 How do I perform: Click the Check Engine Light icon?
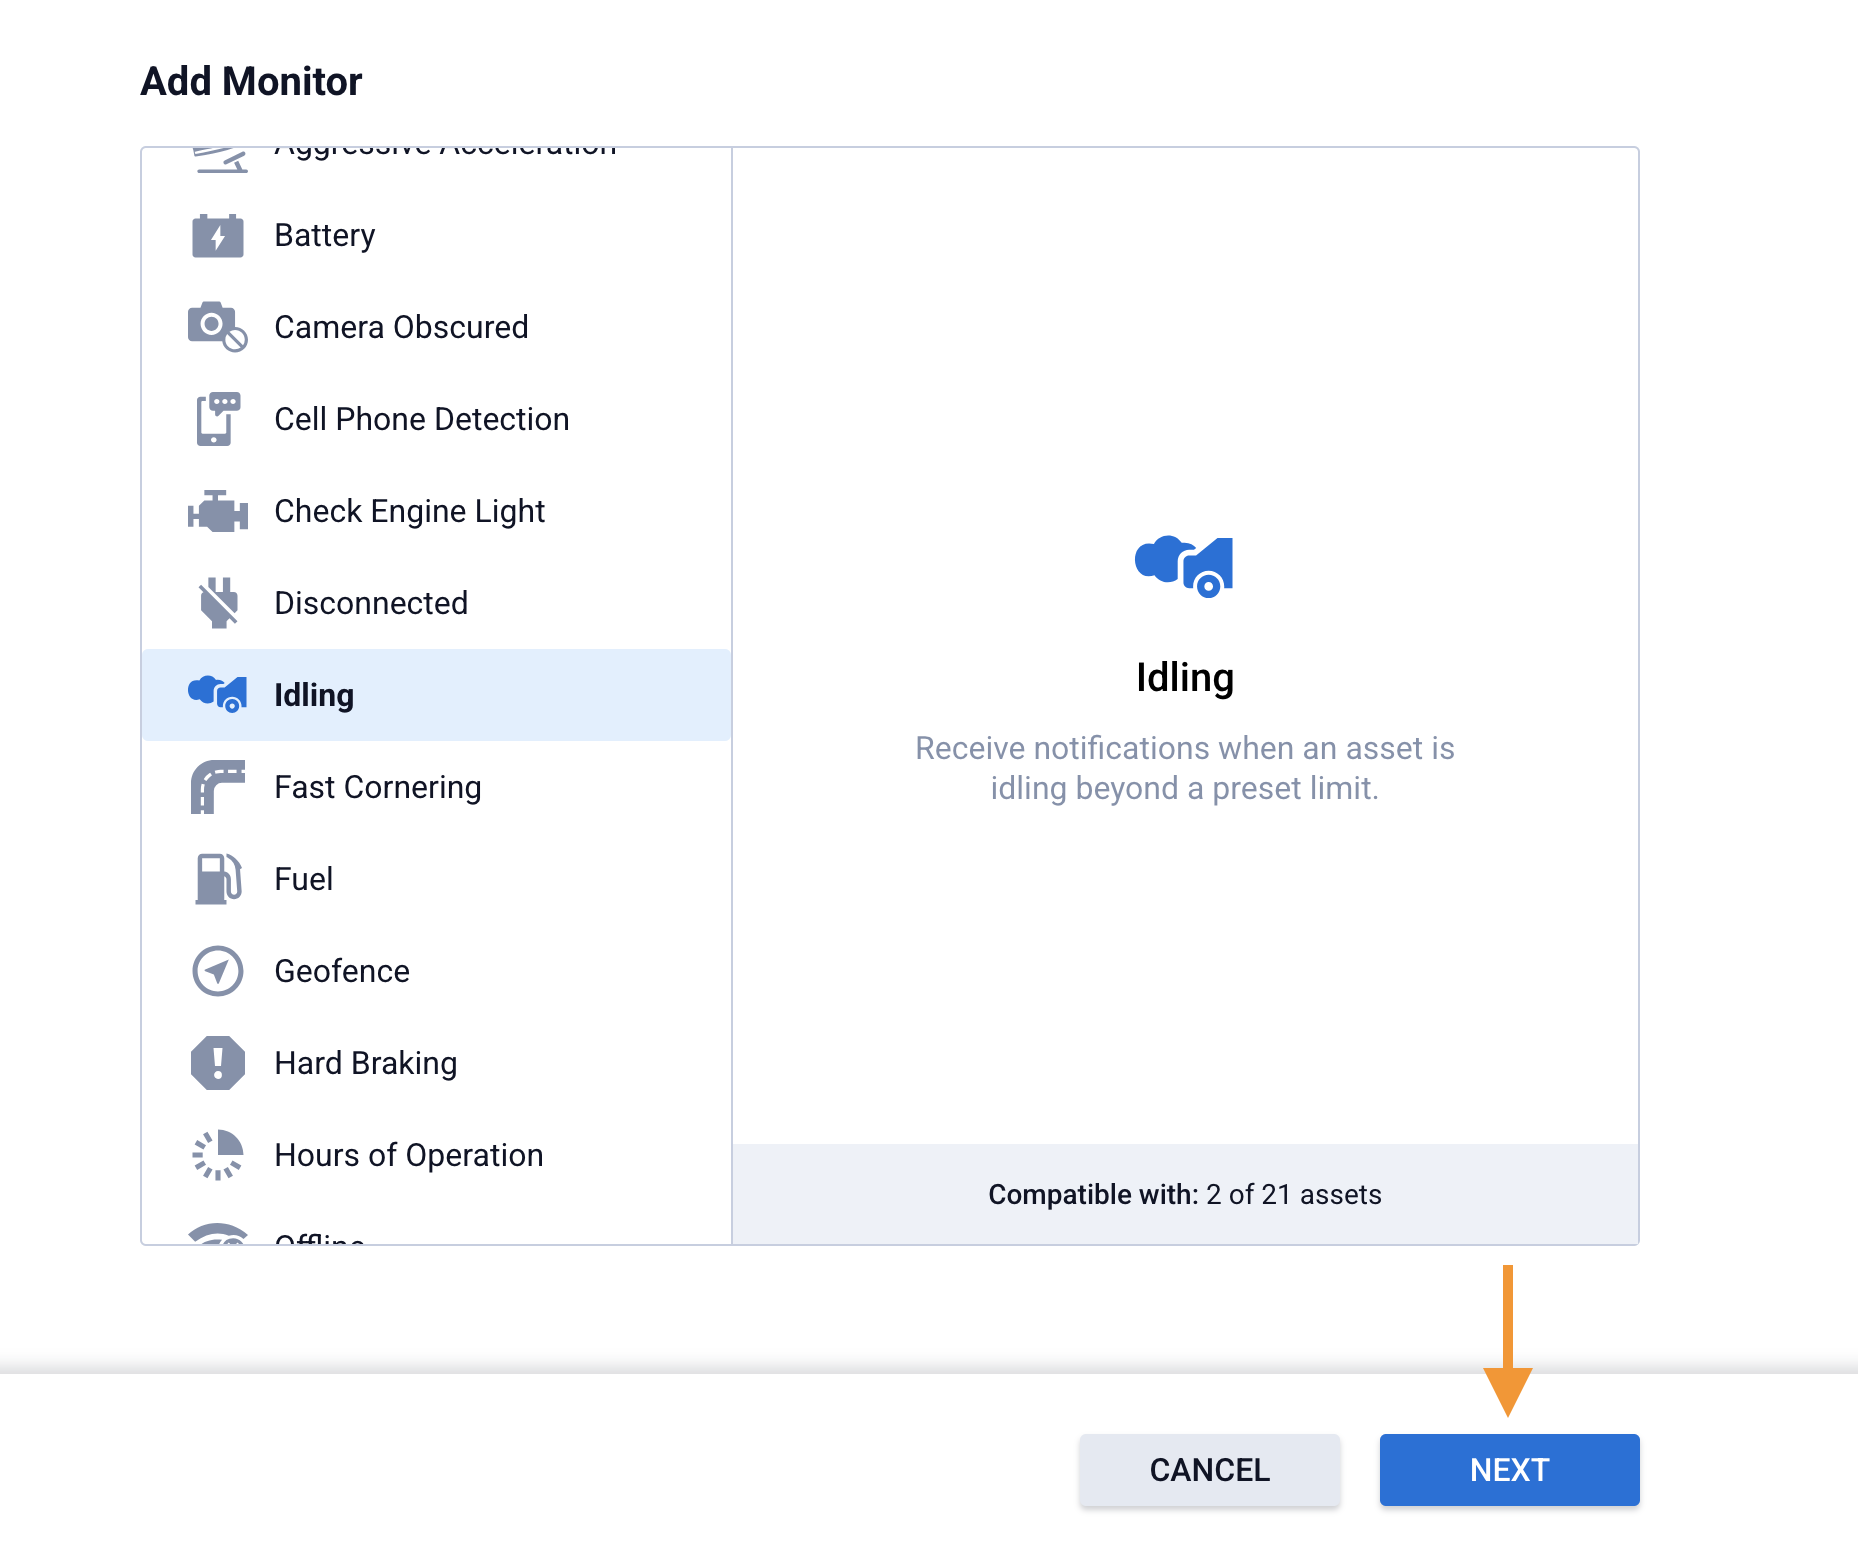[x=217, y=512]
